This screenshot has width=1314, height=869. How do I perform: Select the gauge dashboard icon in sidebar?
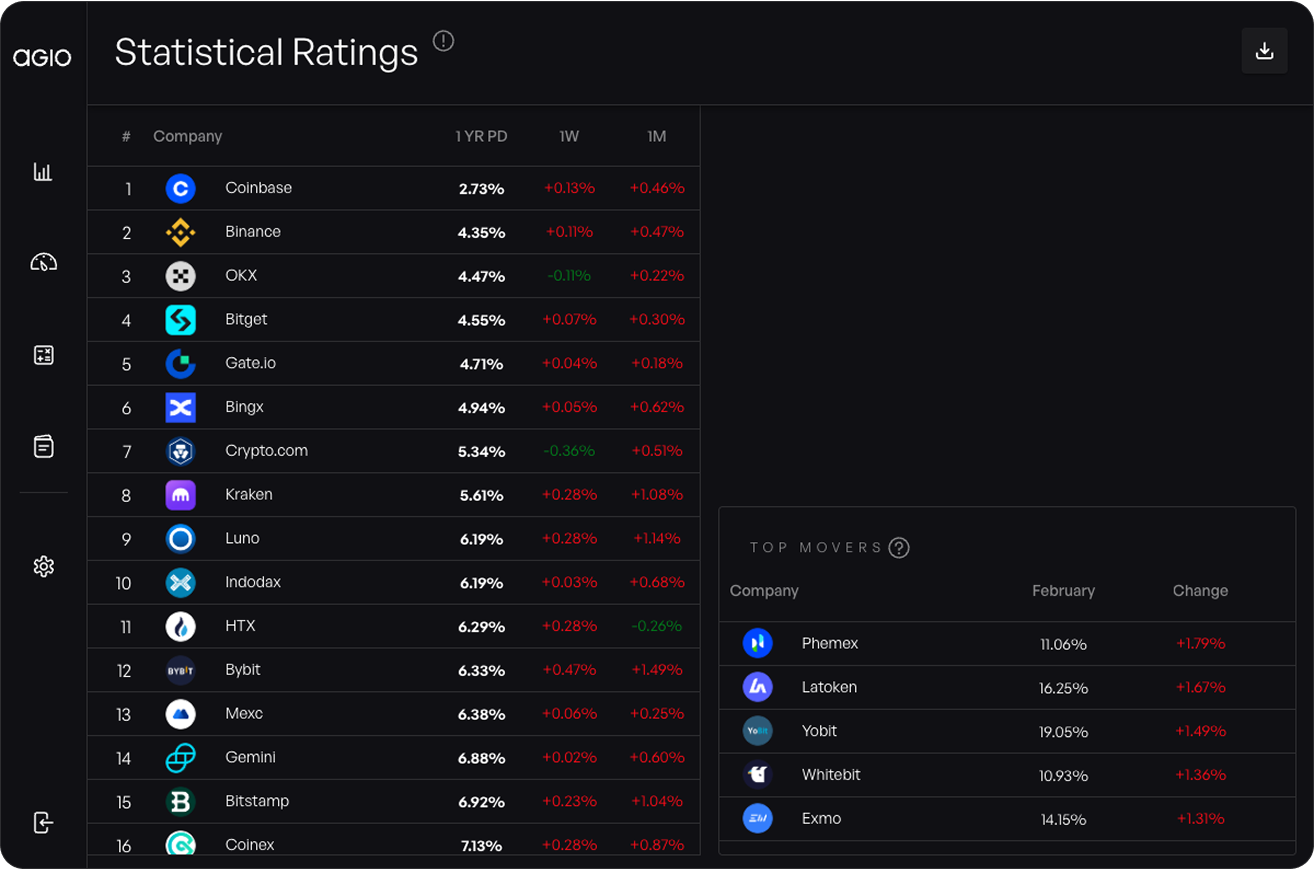pyautogui.click(x=43, y=263)
